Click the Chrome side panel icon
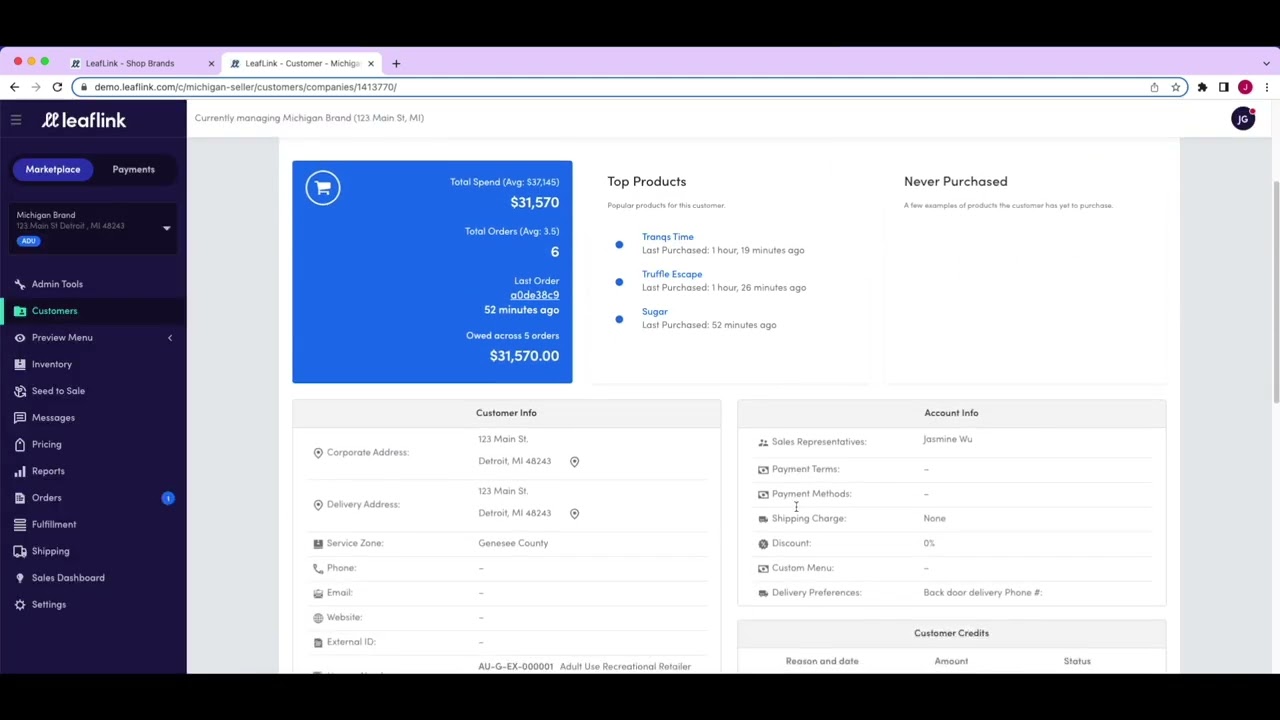1280x720 pixels. [1223, 87]
